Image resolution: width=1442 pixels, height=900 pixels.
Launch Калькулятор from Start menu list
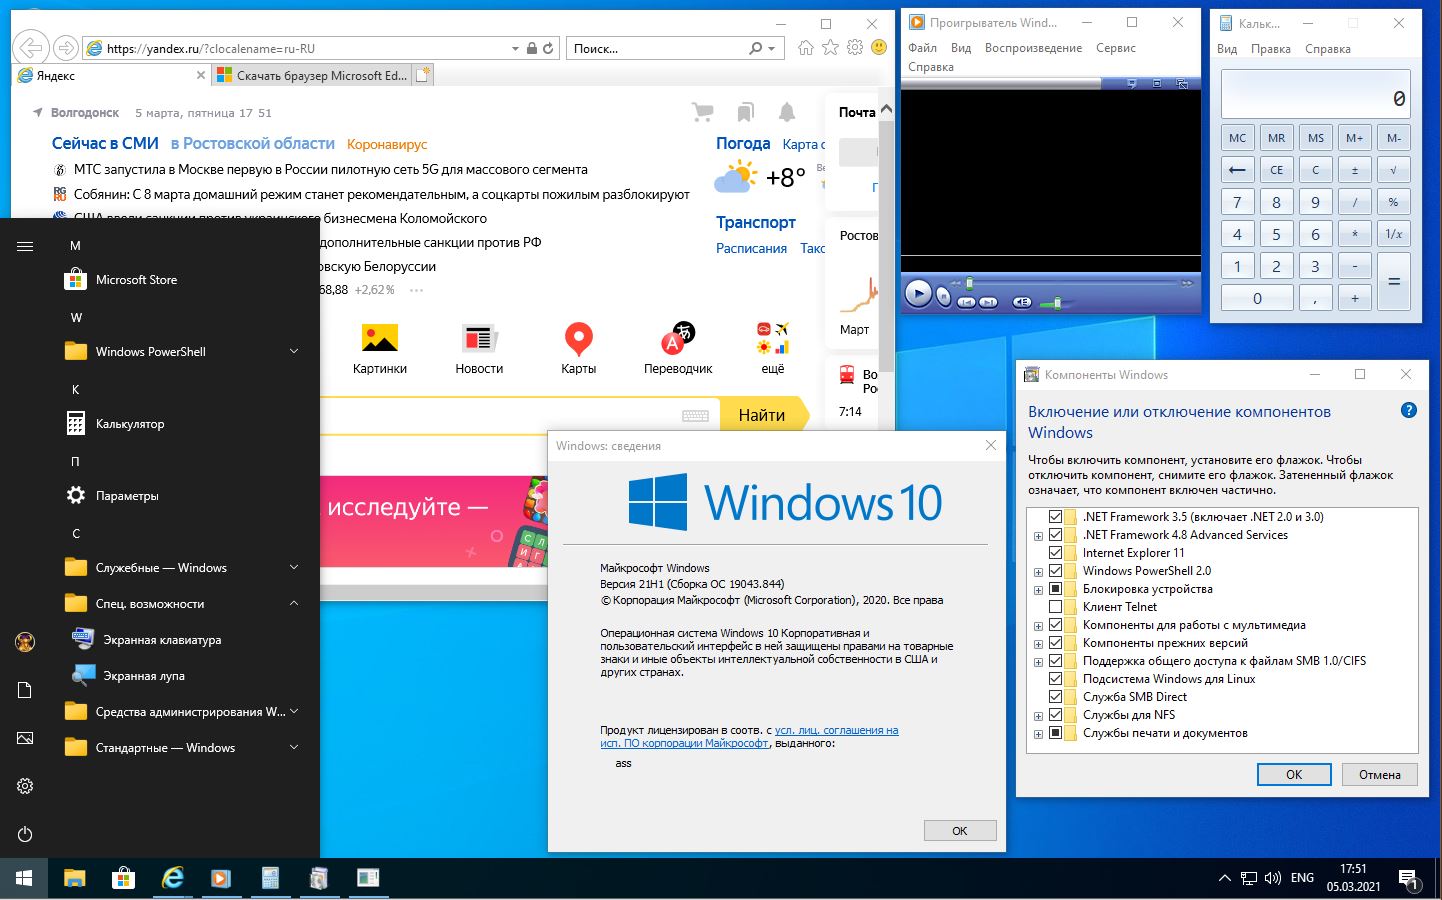tap(130, 424)
